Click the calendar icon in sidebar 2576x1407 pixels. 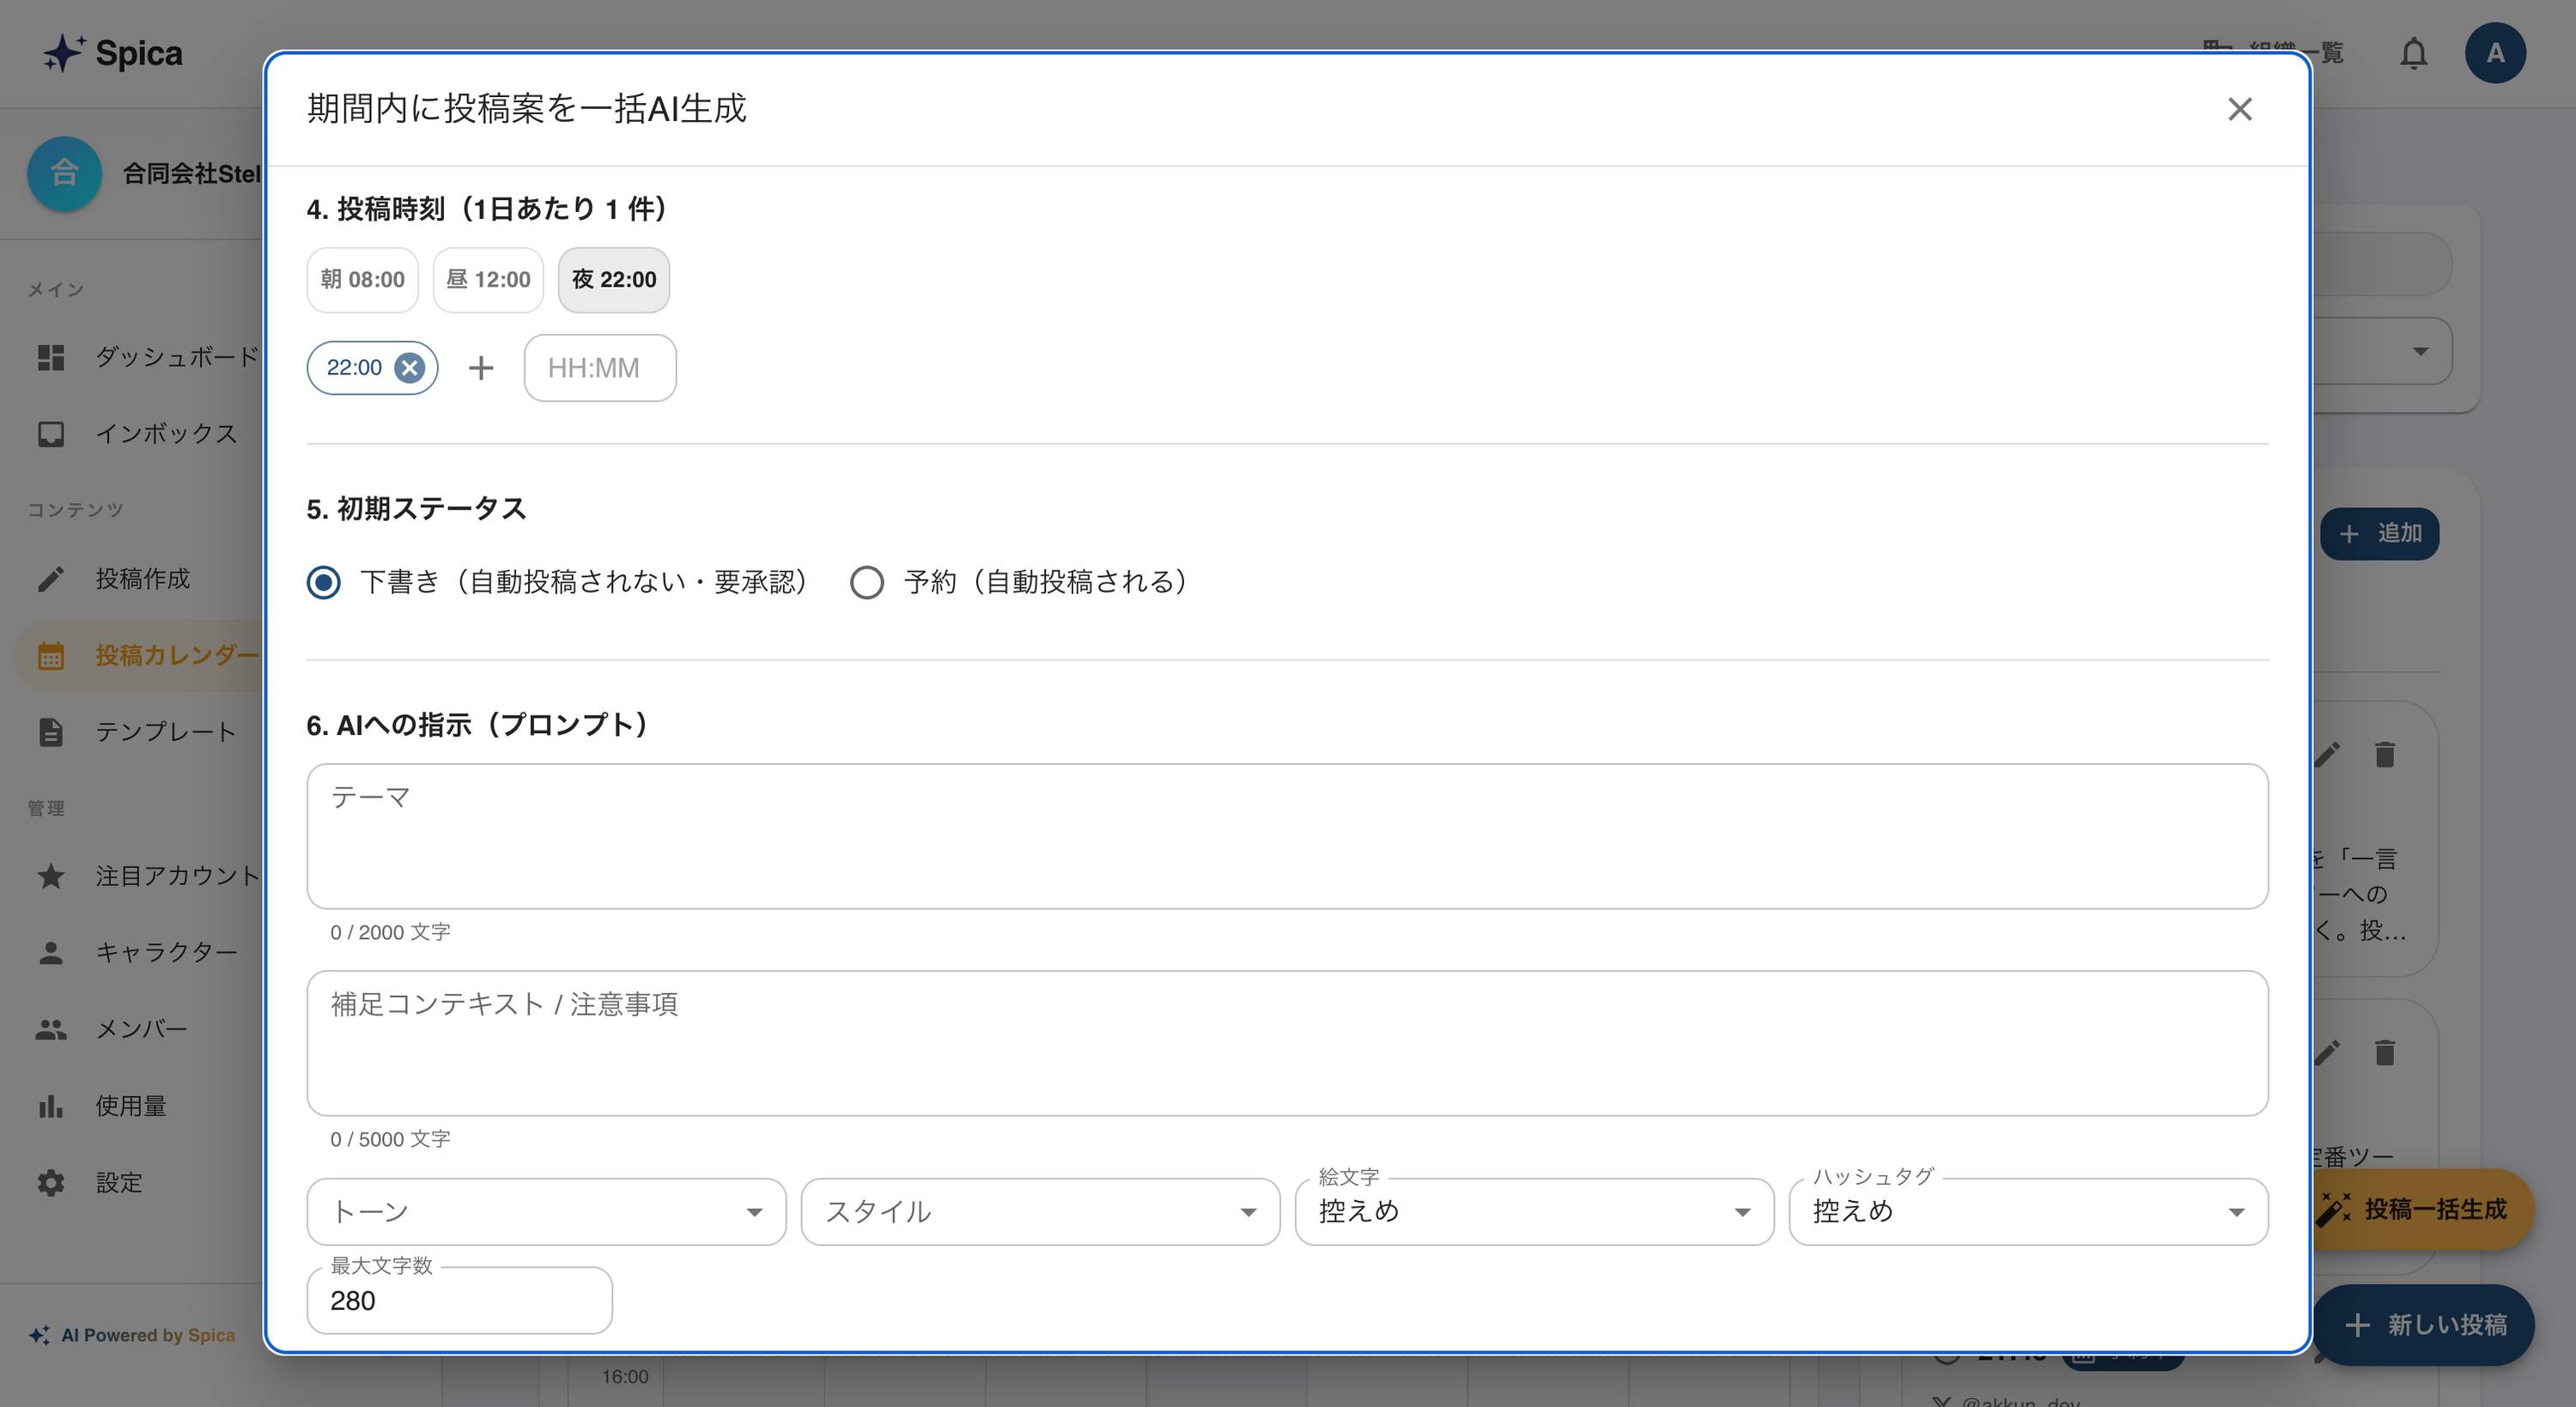pyautogui.click(x=51, y=656)
